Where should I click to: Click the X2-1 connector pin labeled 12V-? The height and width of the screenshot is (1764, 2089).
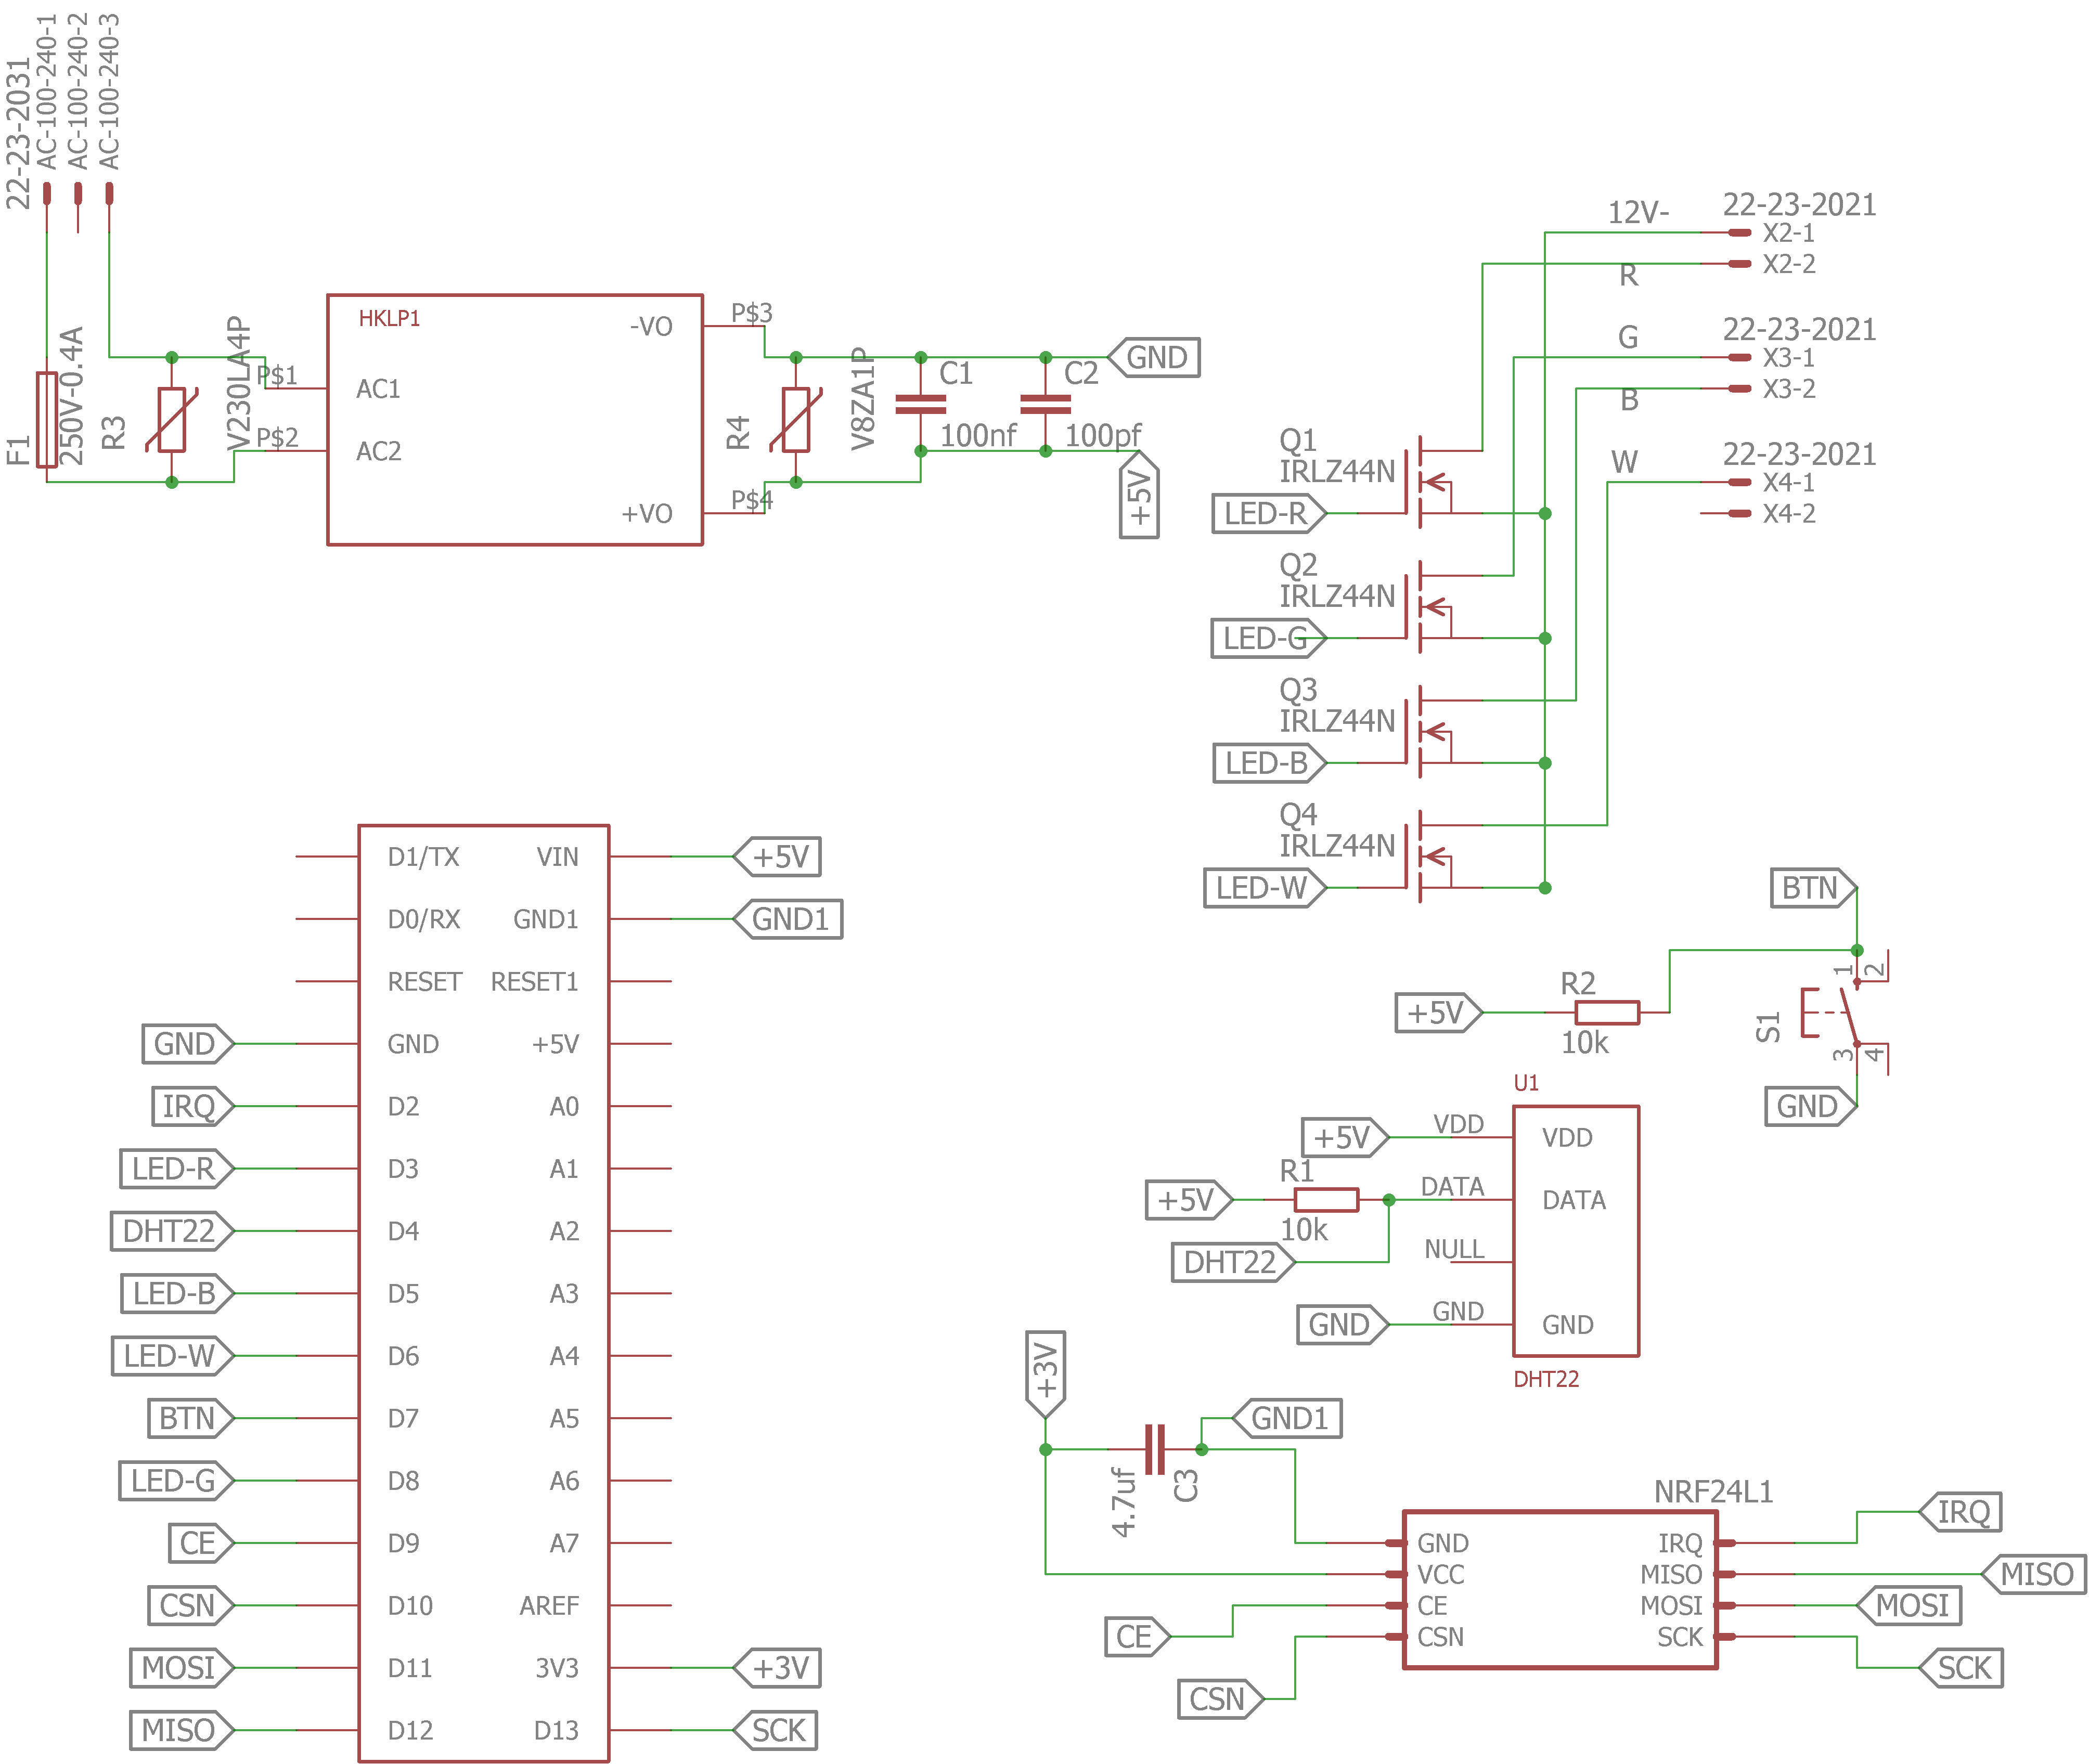pyautogui.click(x=1740, y=233)
